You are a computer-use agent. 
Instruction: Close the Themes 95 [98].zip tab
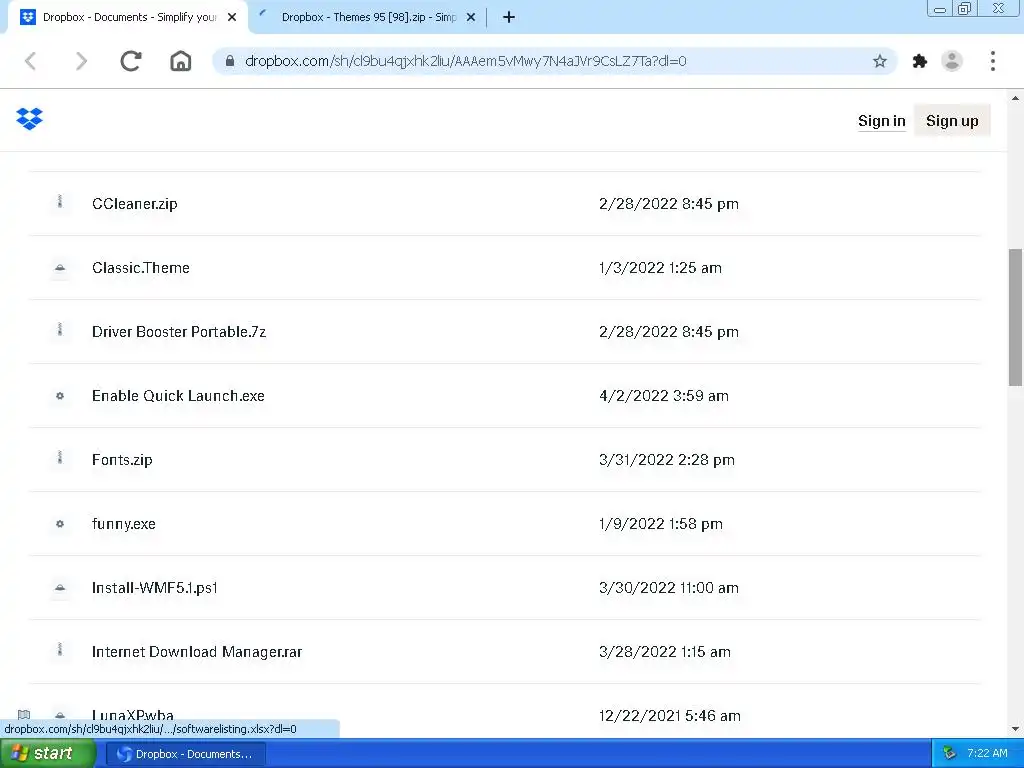[x=471, y=17]
